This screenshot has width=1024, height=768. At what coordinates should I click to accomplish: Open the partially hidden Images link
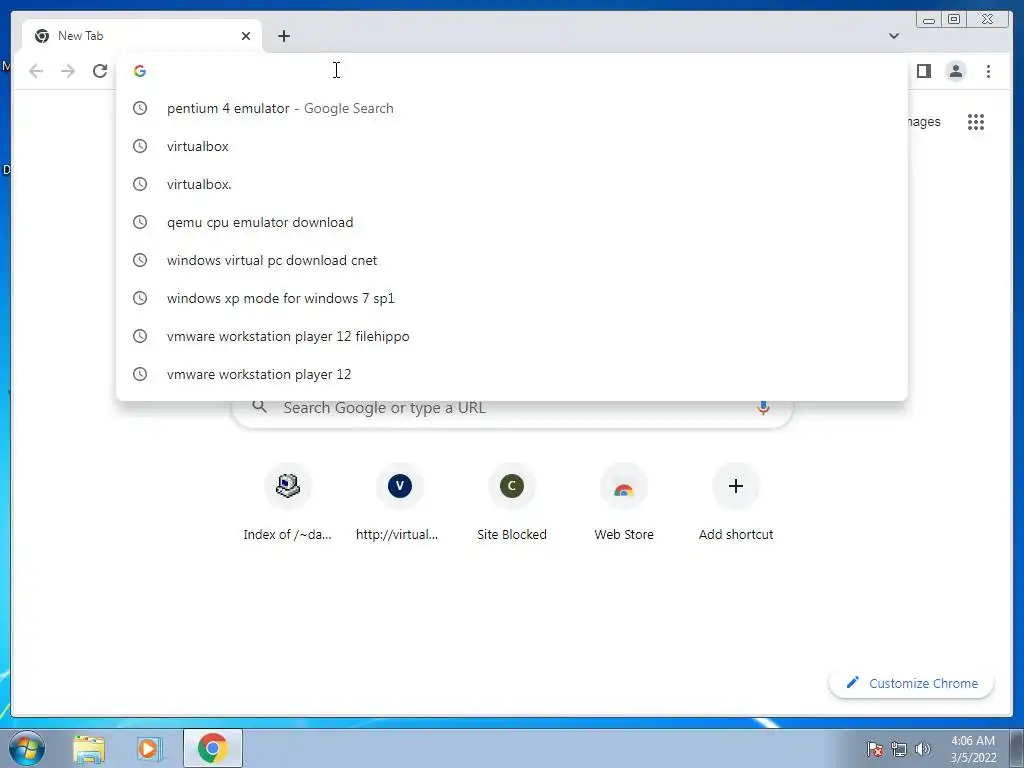point(923,121)
